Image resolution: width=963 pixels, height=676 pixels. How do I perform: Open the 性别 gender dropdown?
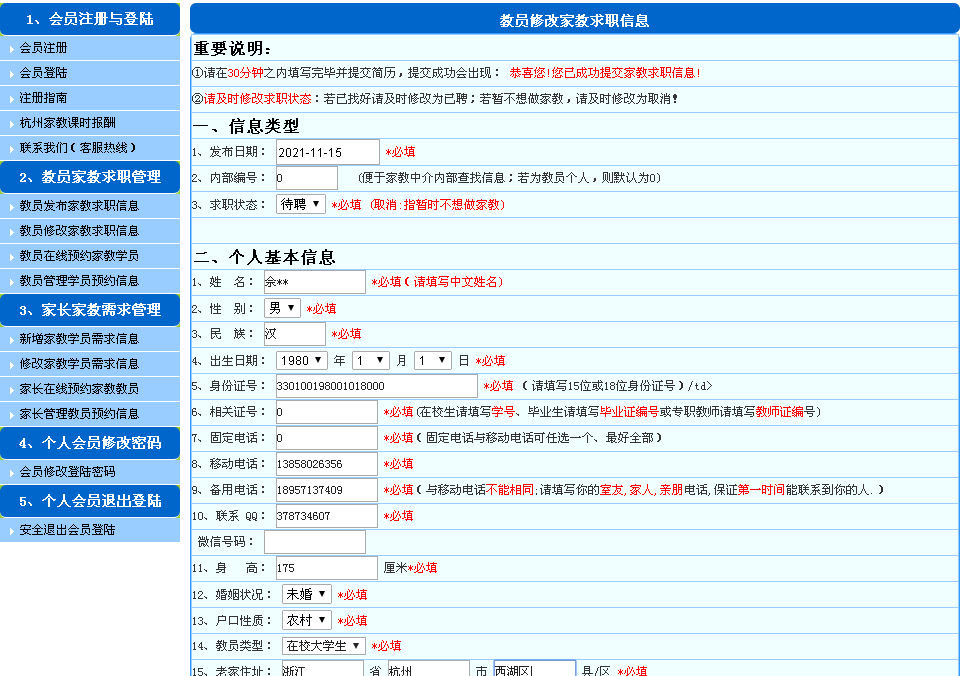click(282, 308)
